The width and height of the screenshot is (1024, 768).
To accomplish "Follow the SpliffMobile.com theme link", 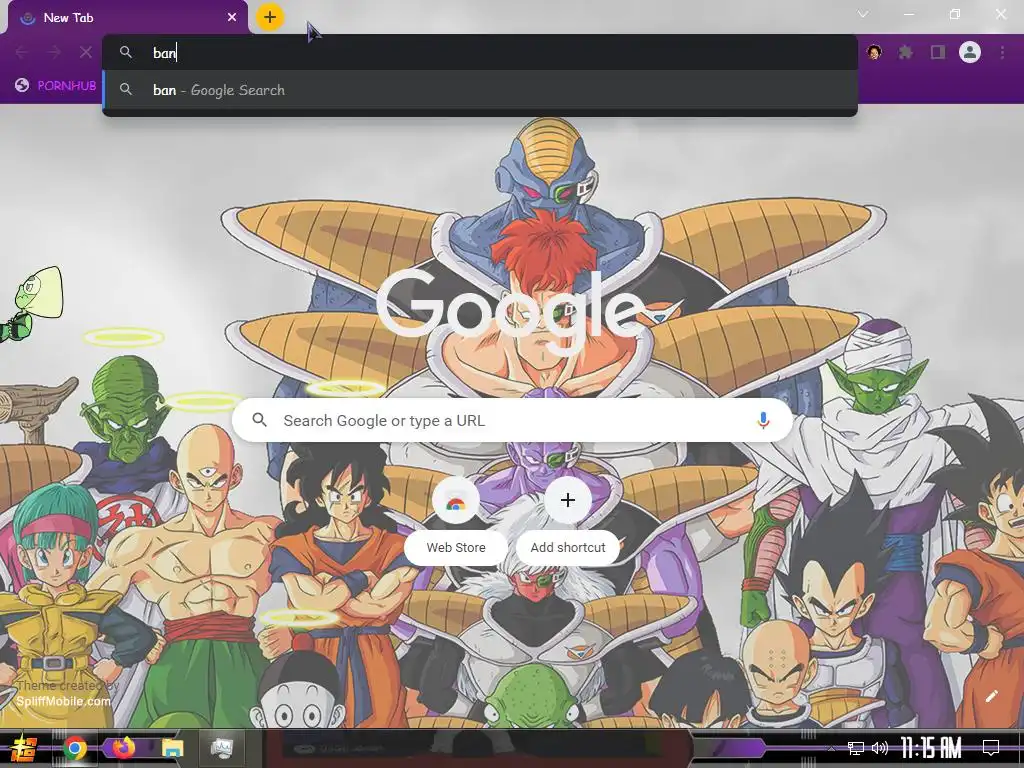I will [x=63, y=701].
